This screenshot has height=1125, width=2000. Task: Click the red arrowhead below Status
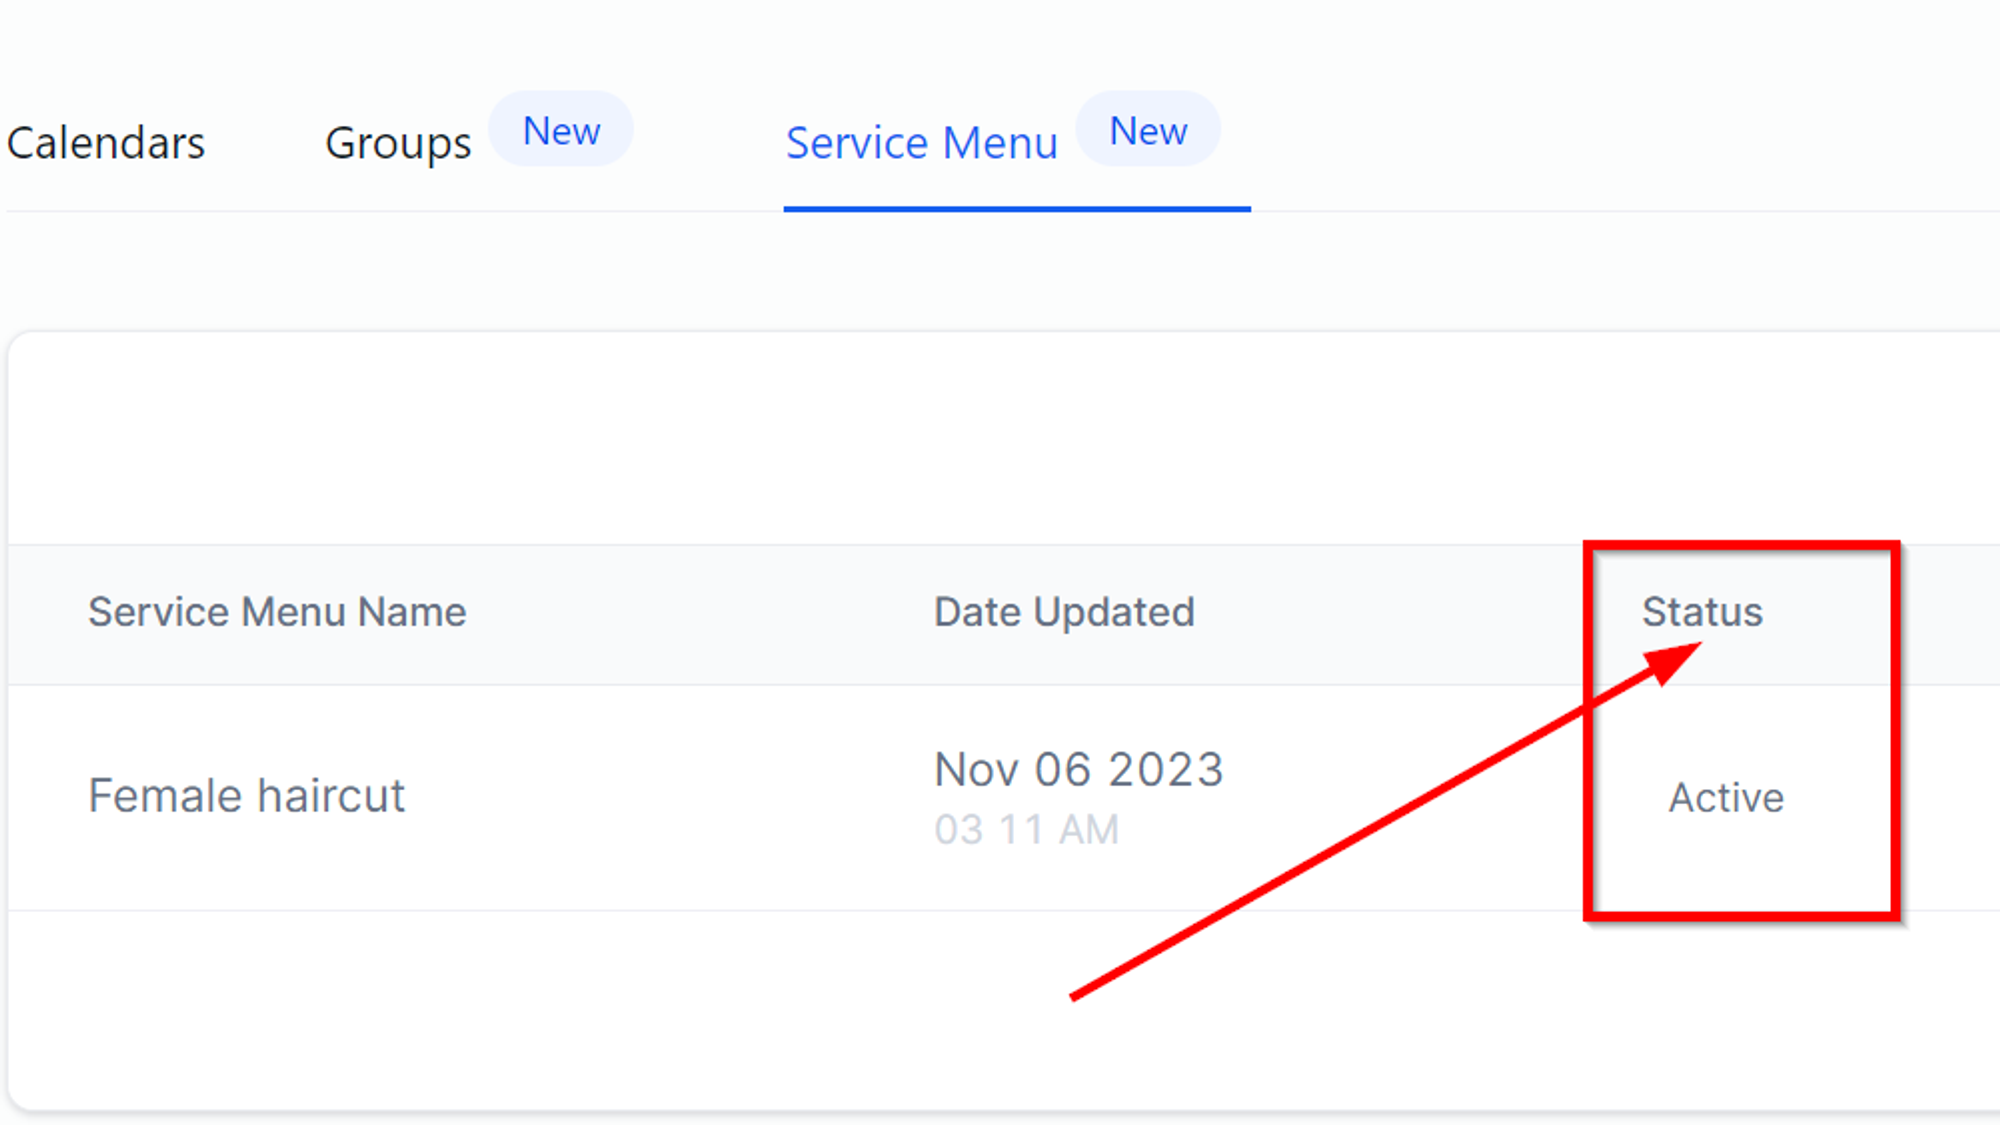(x=1672, y=662)
